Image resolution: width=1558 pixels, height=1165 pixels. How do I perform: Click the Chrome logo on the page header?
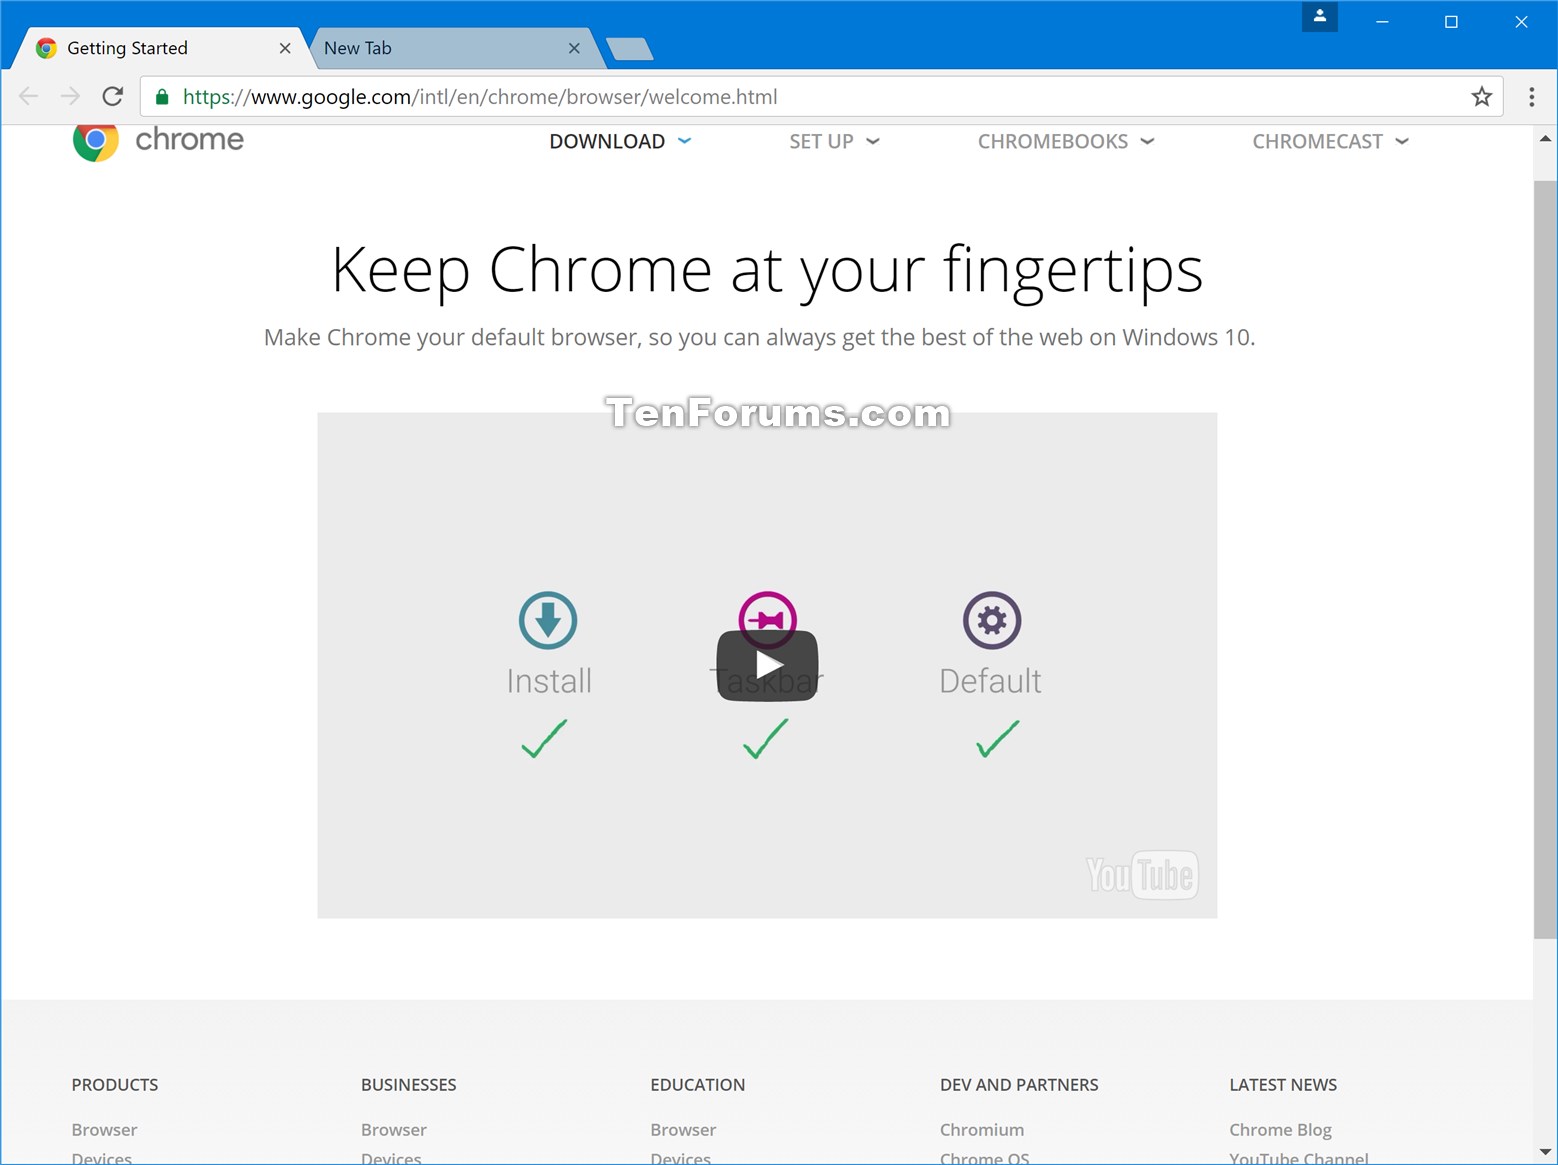96,141
